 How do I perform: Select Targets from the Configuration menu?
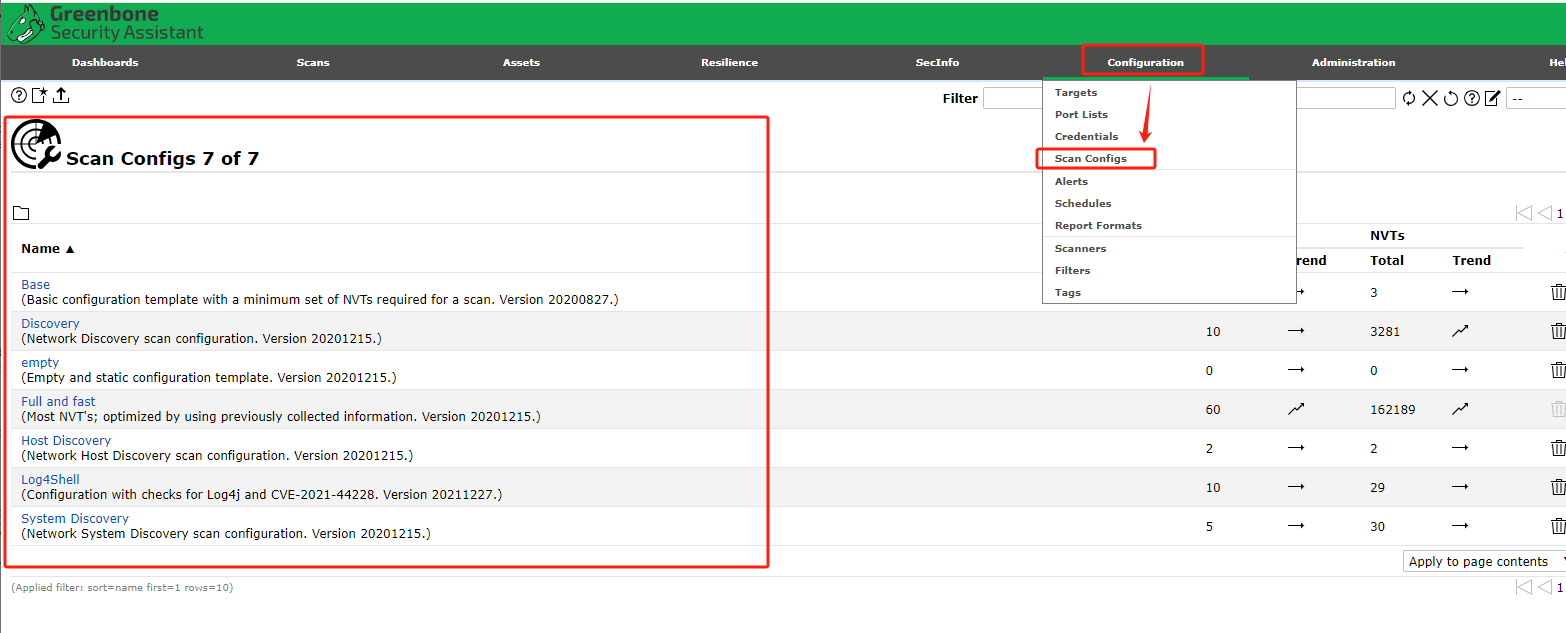click(x=1076, y=92)
